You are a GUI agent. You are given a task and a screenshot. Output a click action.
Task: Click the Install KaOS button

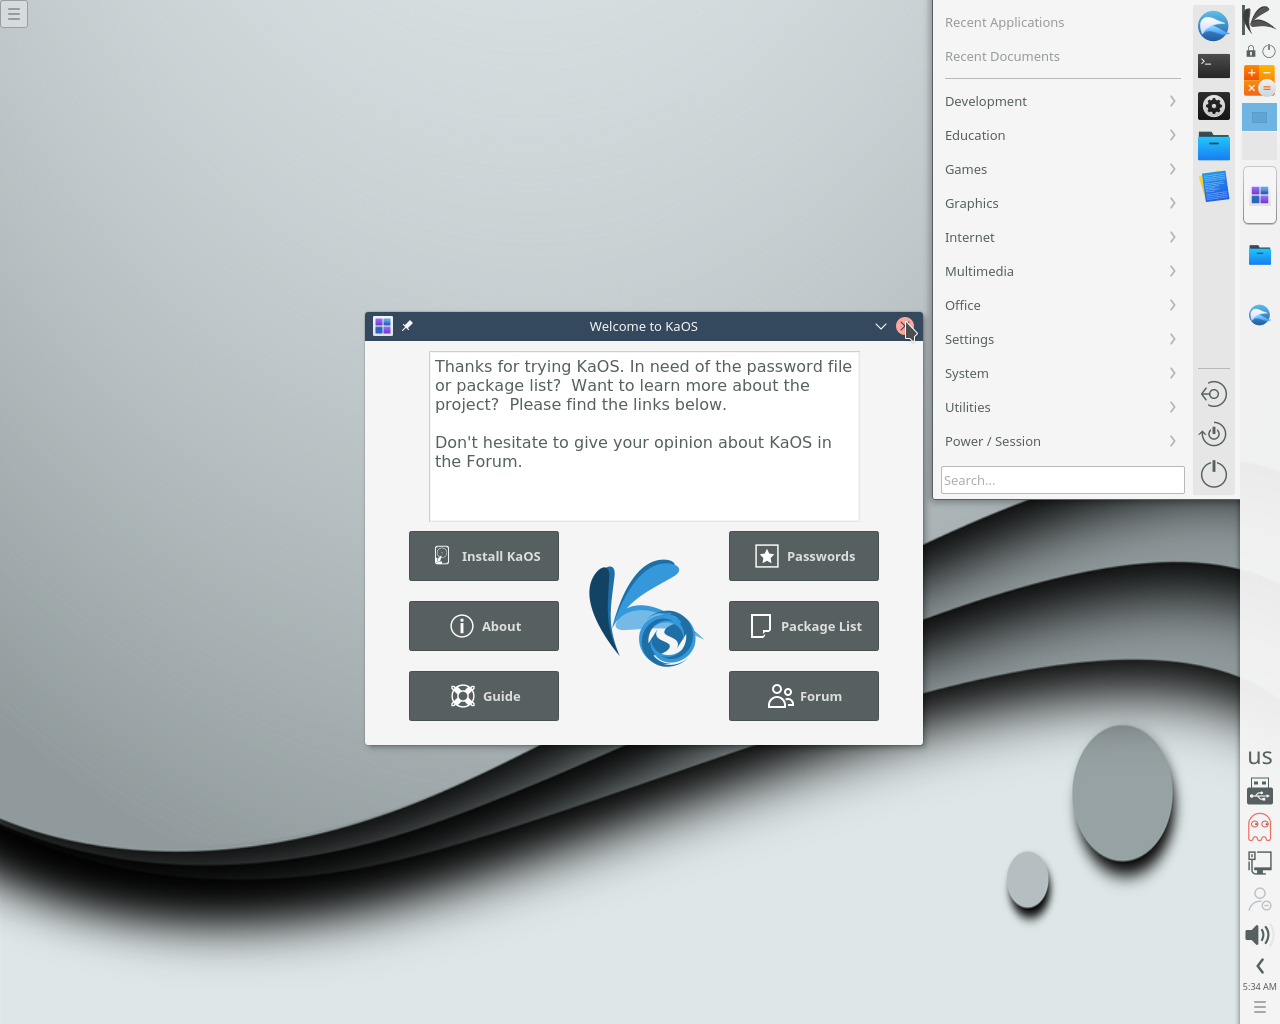pos(484,556)
